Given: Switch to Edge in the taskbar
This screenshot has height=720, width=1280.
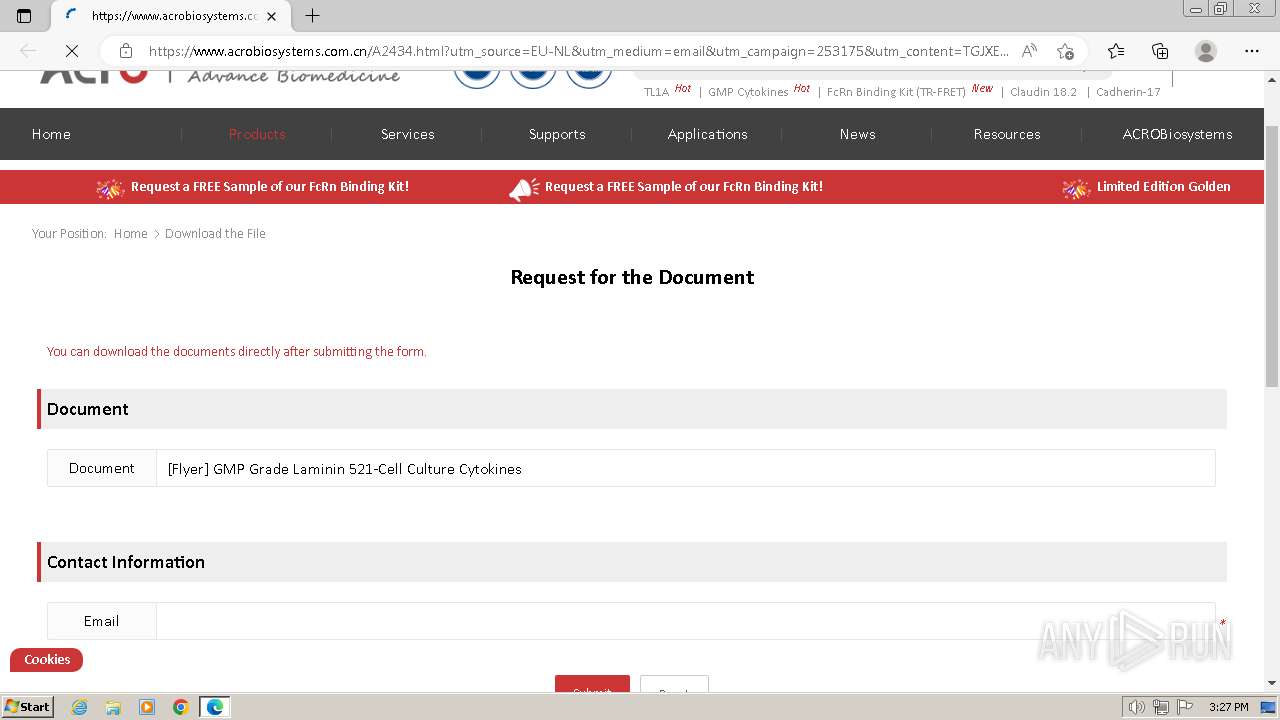Looking at the screenshot, I should (x=215, y=707).
